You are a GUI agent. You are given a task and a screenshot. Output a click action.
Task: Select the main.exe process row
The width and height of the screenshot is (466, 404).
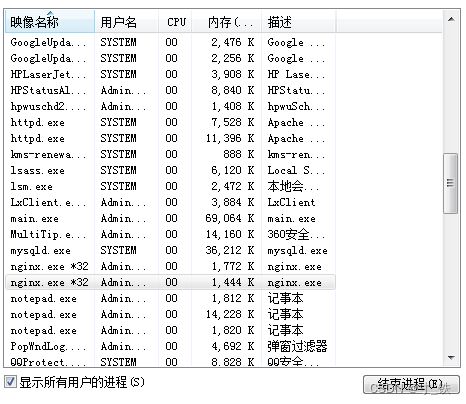tap(170, 218)
